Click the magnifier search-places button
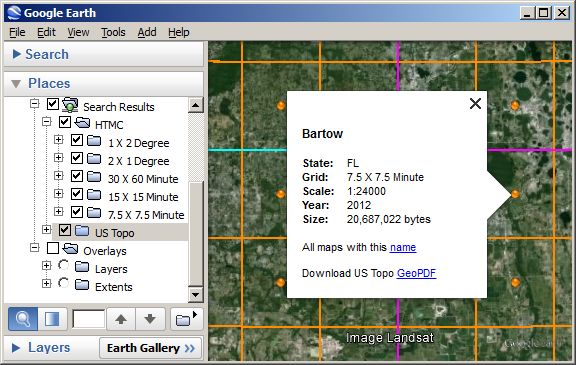 23,319
